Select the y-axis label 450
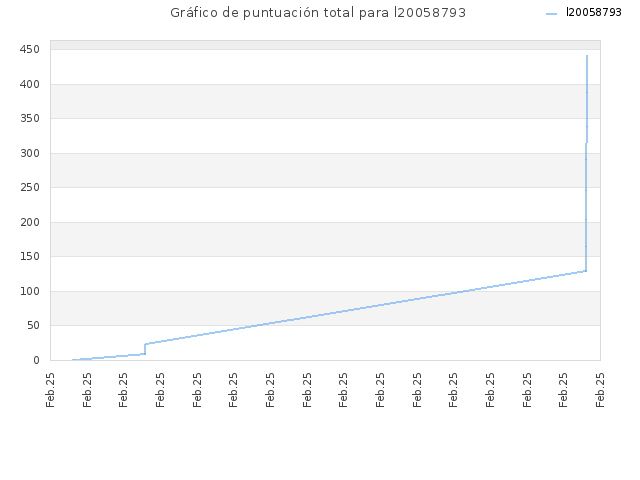Viewport: 640px width, 480px height. 30,49
